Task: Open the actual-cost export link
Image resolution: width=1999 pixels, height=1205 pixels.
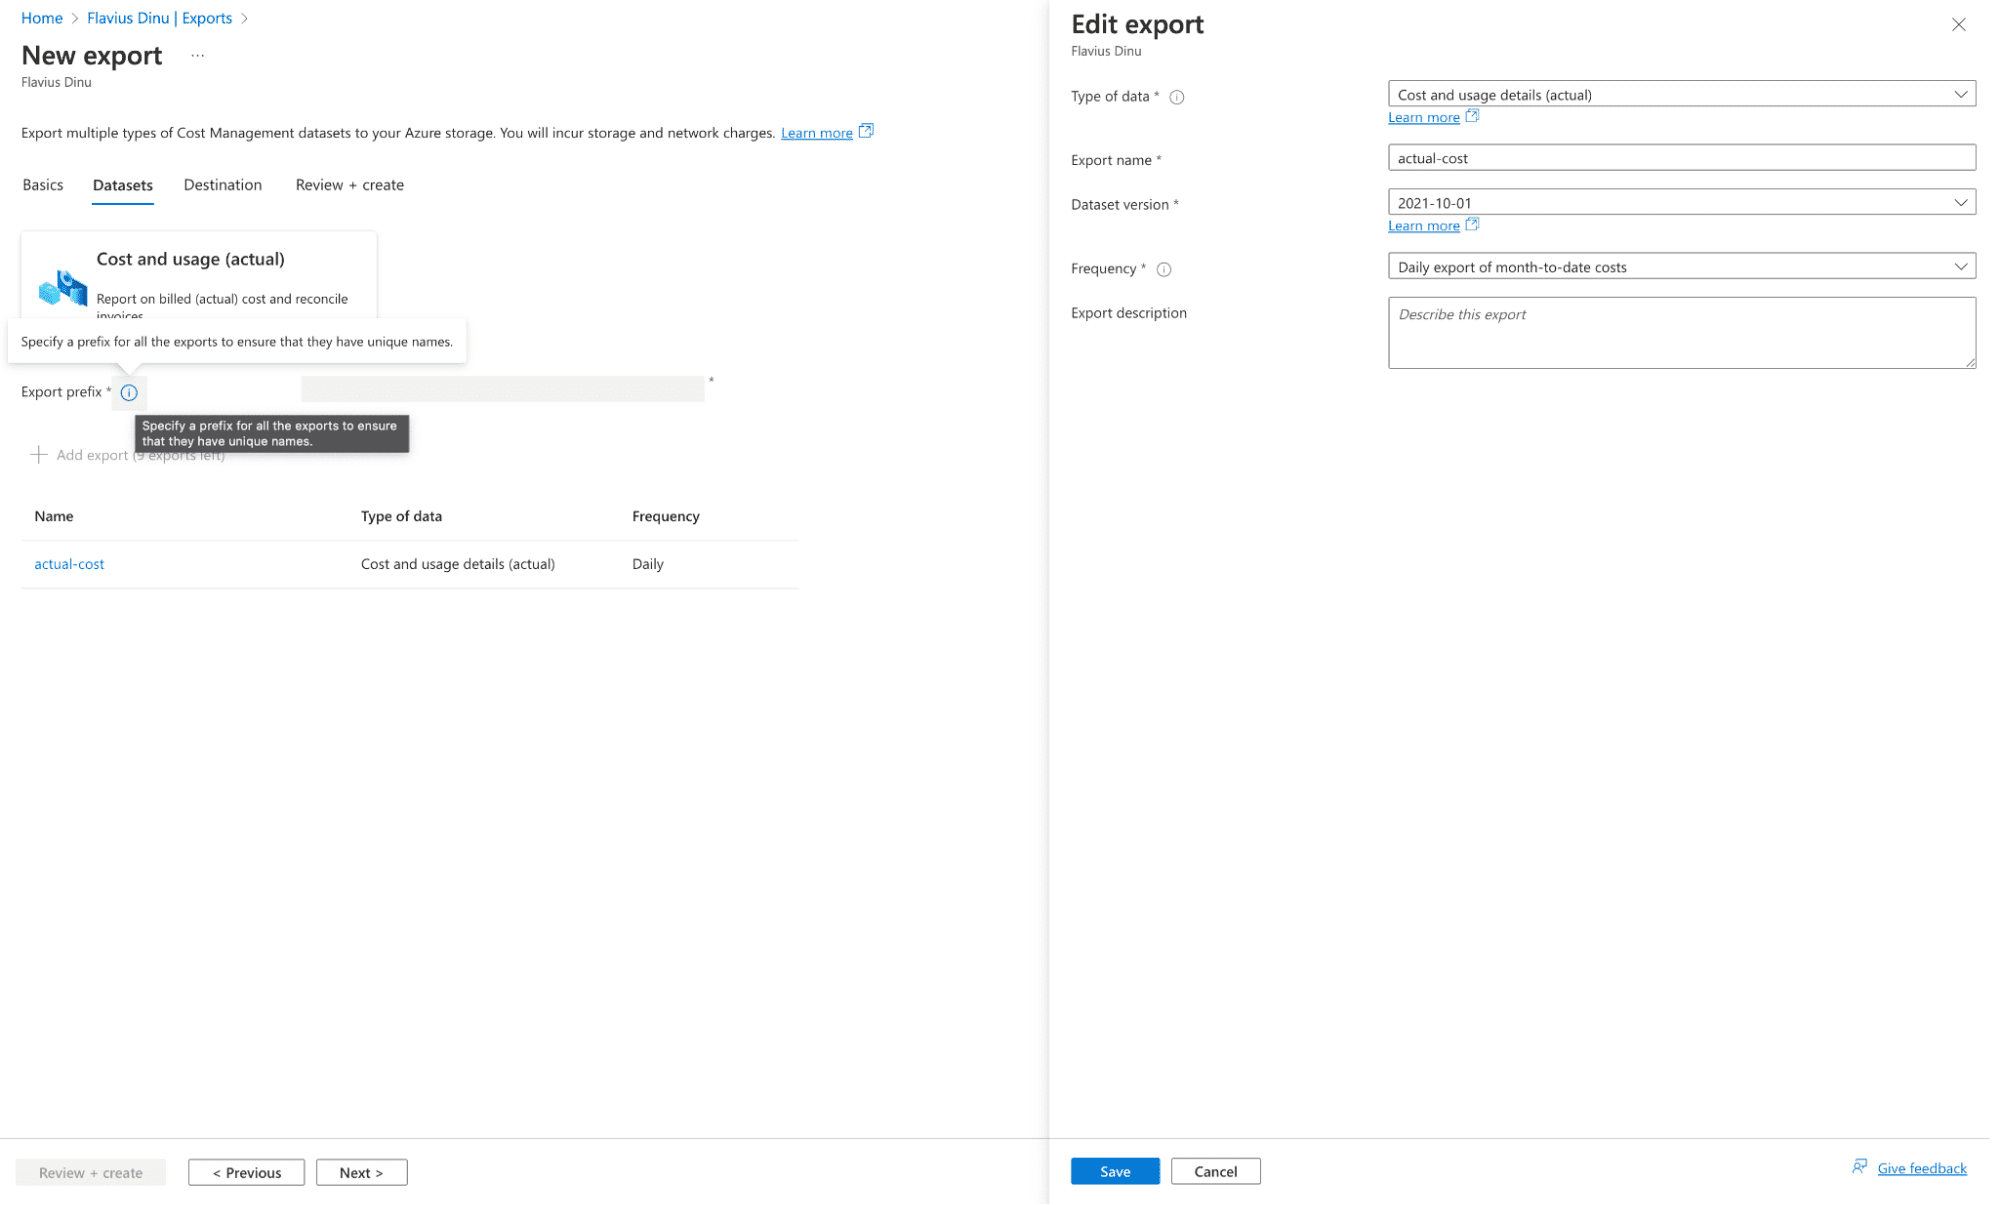Action: click(69, 564)
